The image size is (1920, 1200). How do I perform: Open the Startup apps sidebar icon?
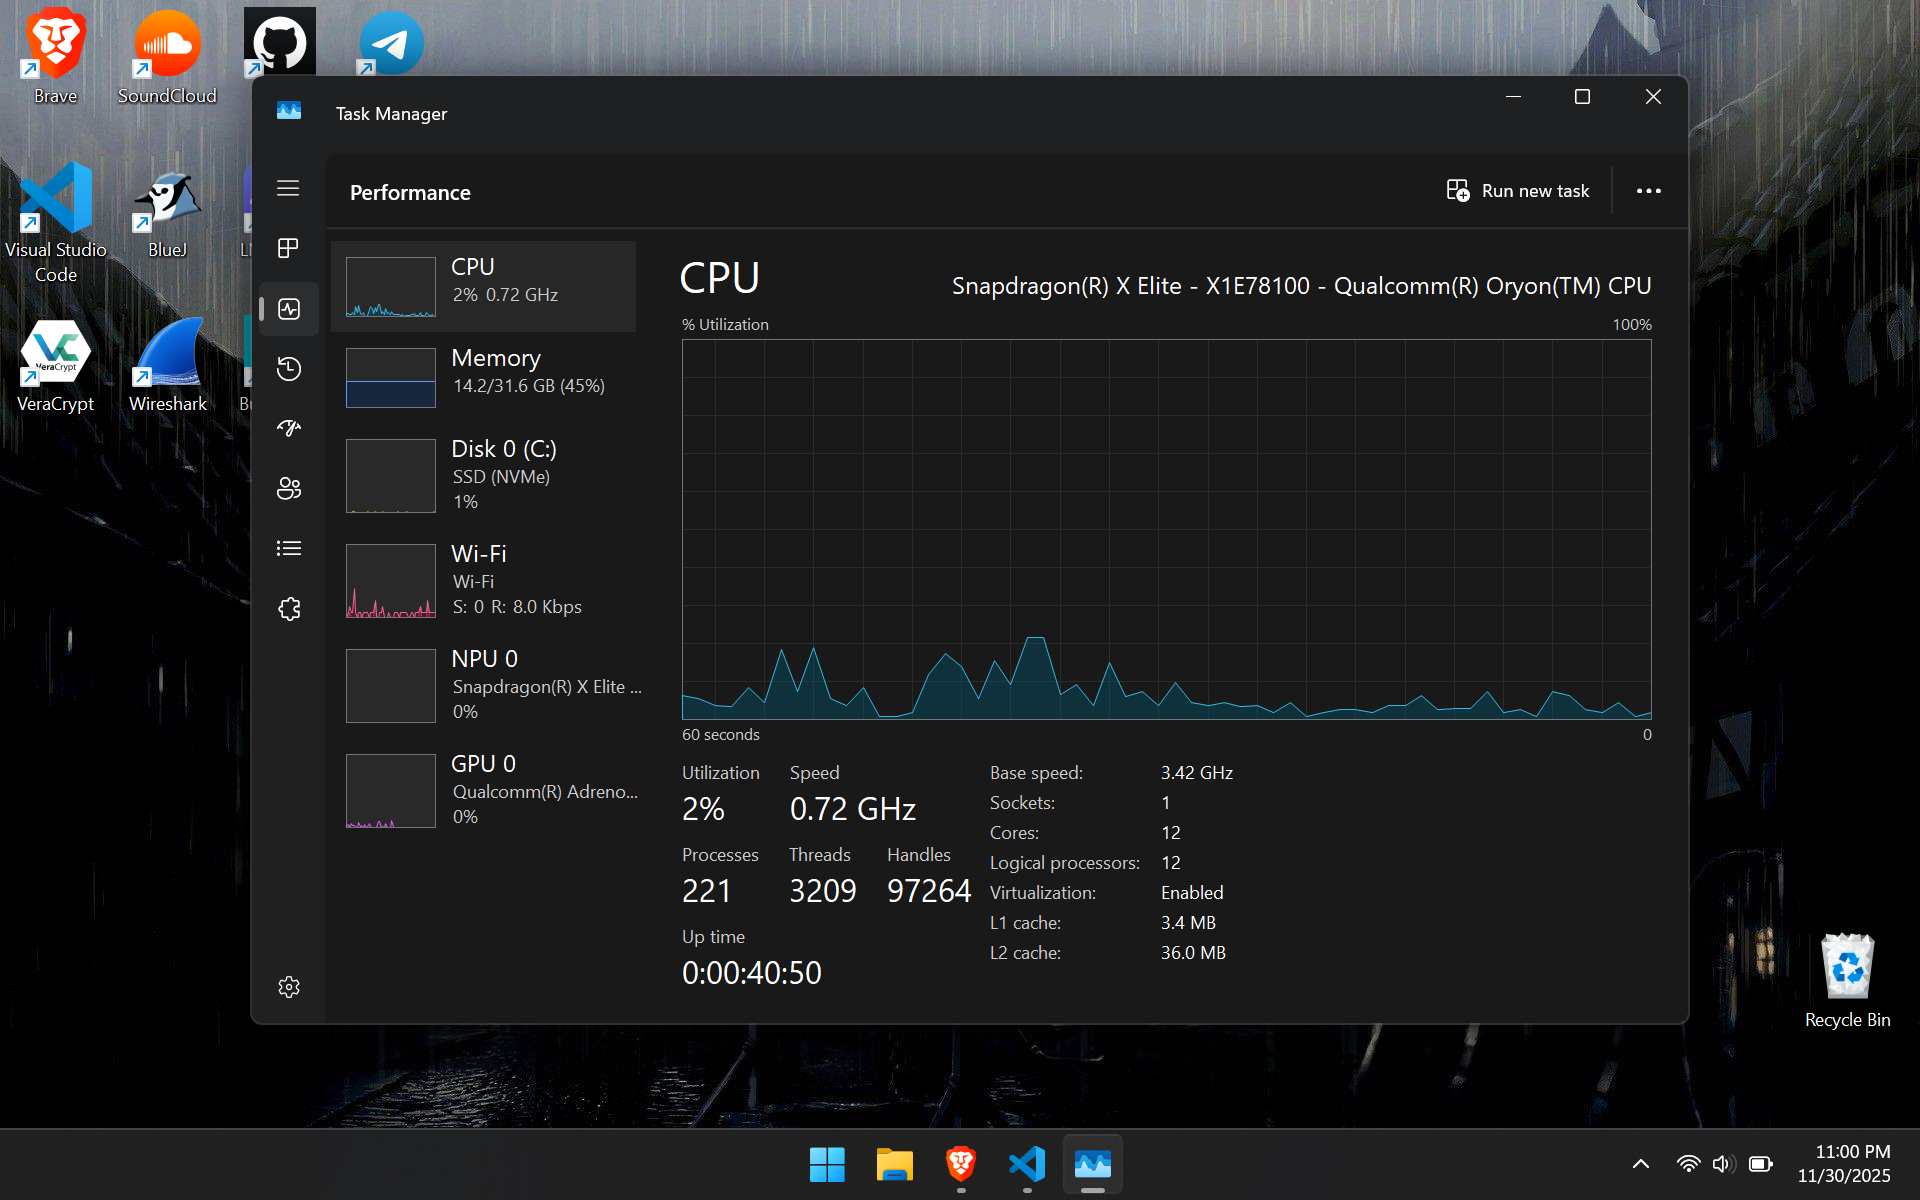(x=288, y=429)
